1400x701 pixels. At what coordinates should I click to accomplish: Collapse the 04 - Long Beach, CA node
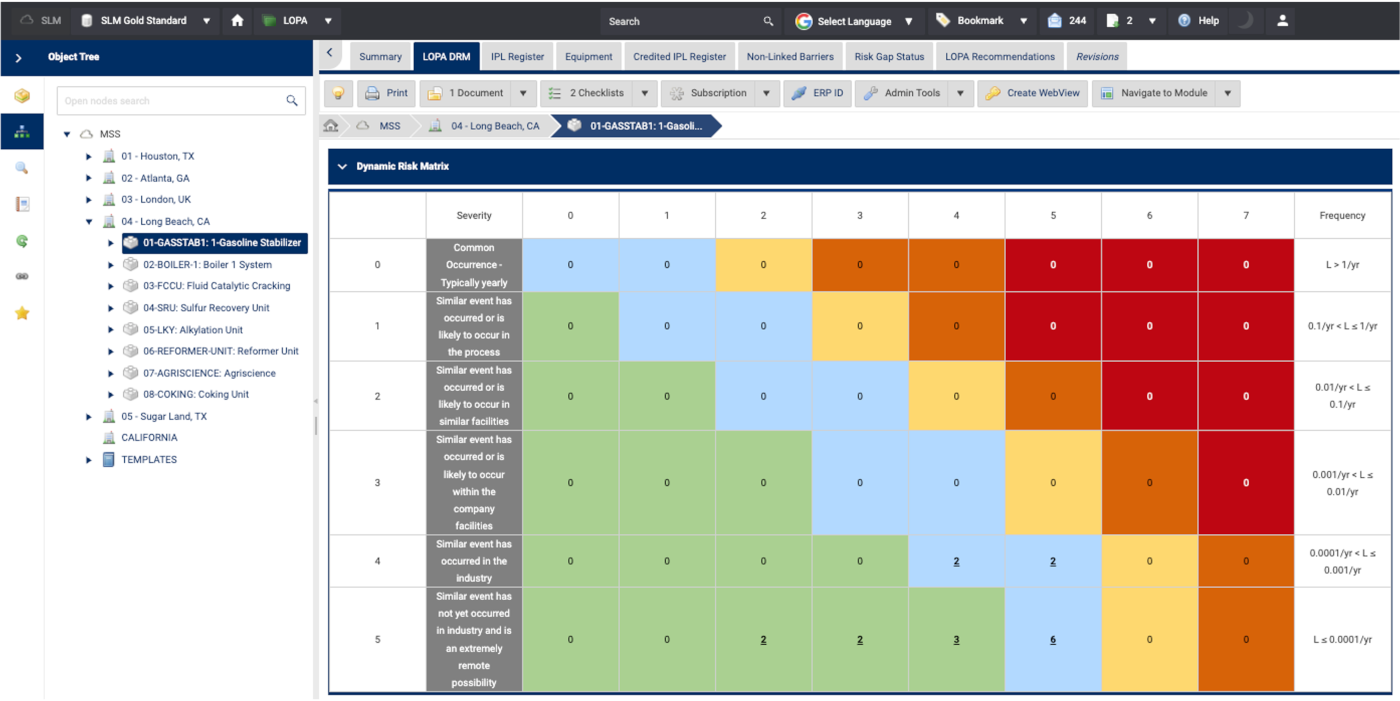point(89,222)
